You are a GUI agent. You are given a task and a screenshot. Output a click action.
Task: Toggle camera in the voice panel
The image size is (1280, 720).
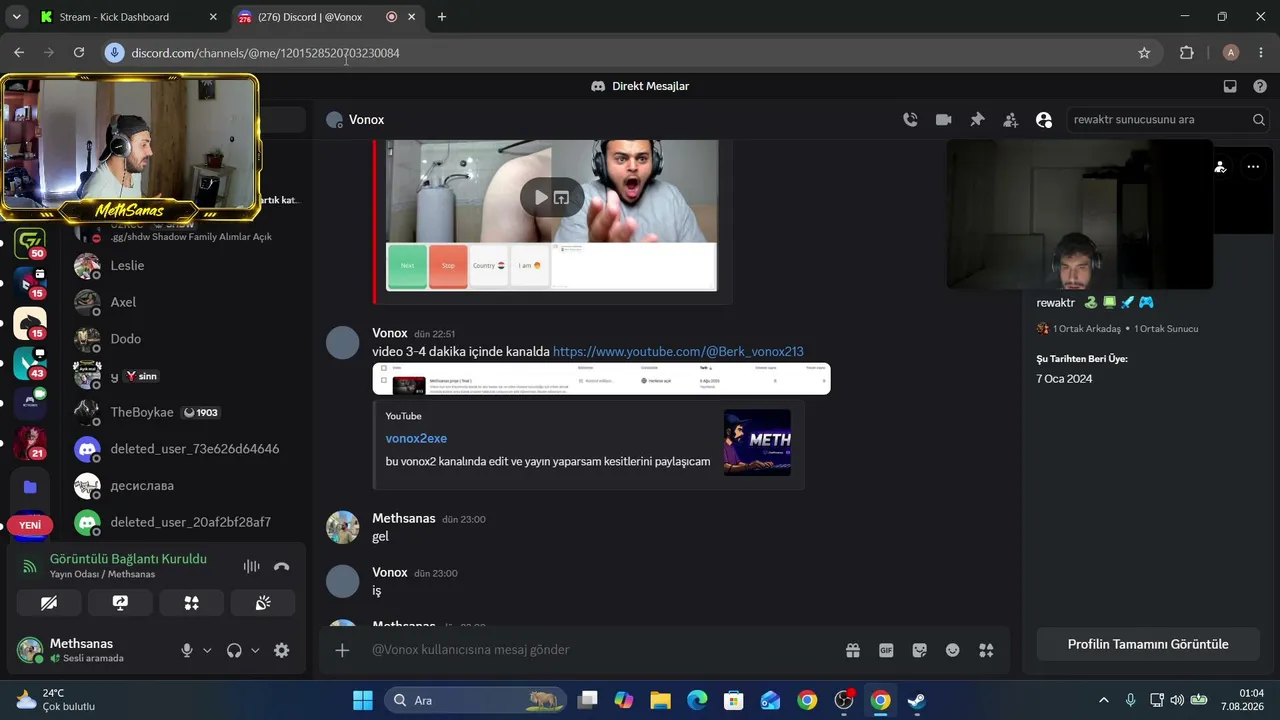[49, 603]
